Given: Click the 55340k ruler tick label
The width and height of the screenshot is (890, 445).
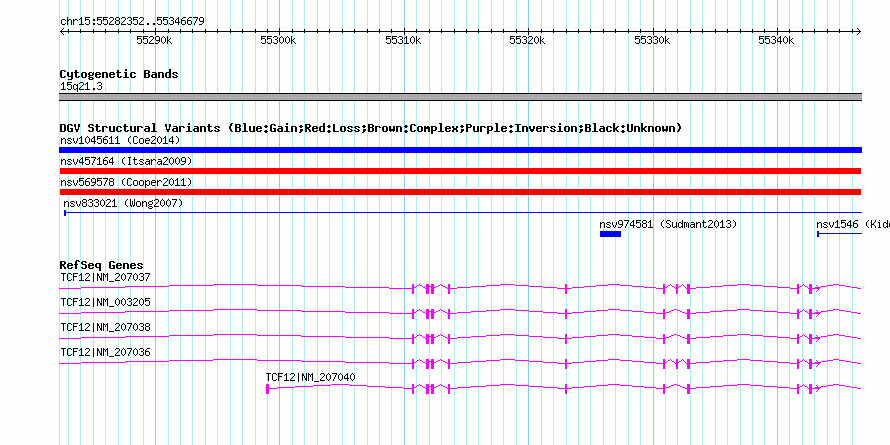Looking at the screenshot, I should point(776,41).
